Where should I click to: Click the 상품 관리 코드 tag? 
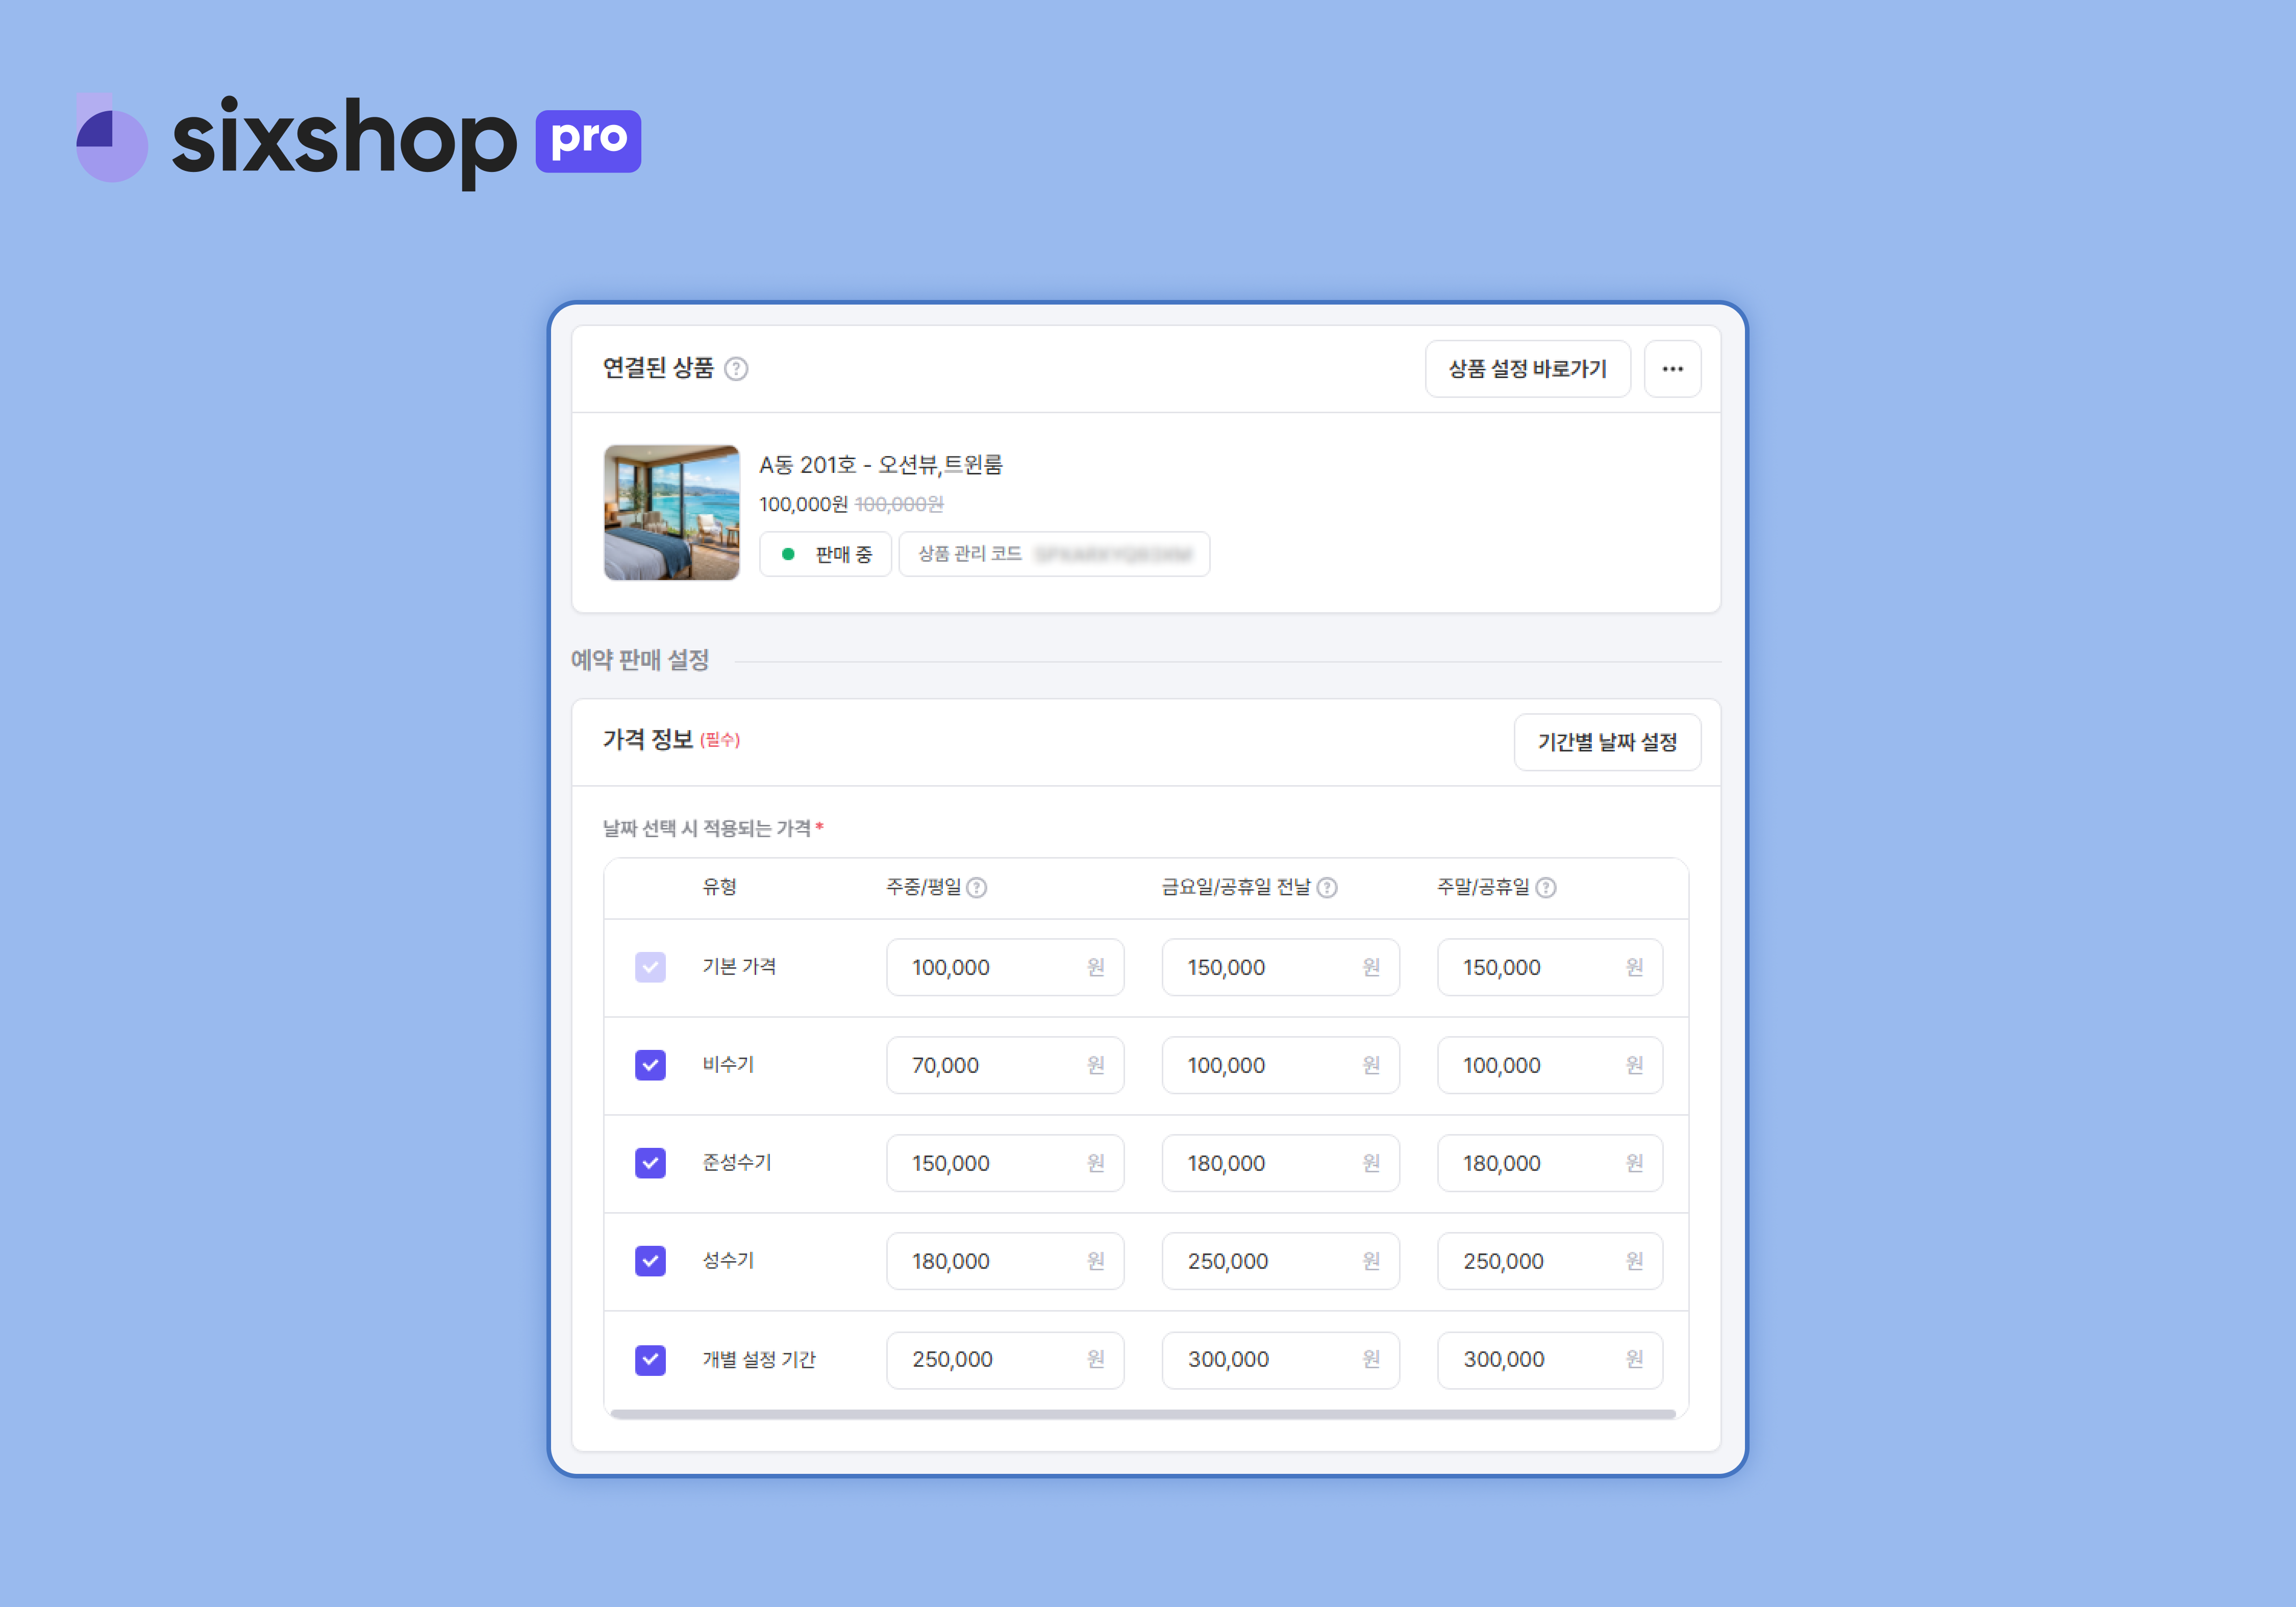point(1054,554)
